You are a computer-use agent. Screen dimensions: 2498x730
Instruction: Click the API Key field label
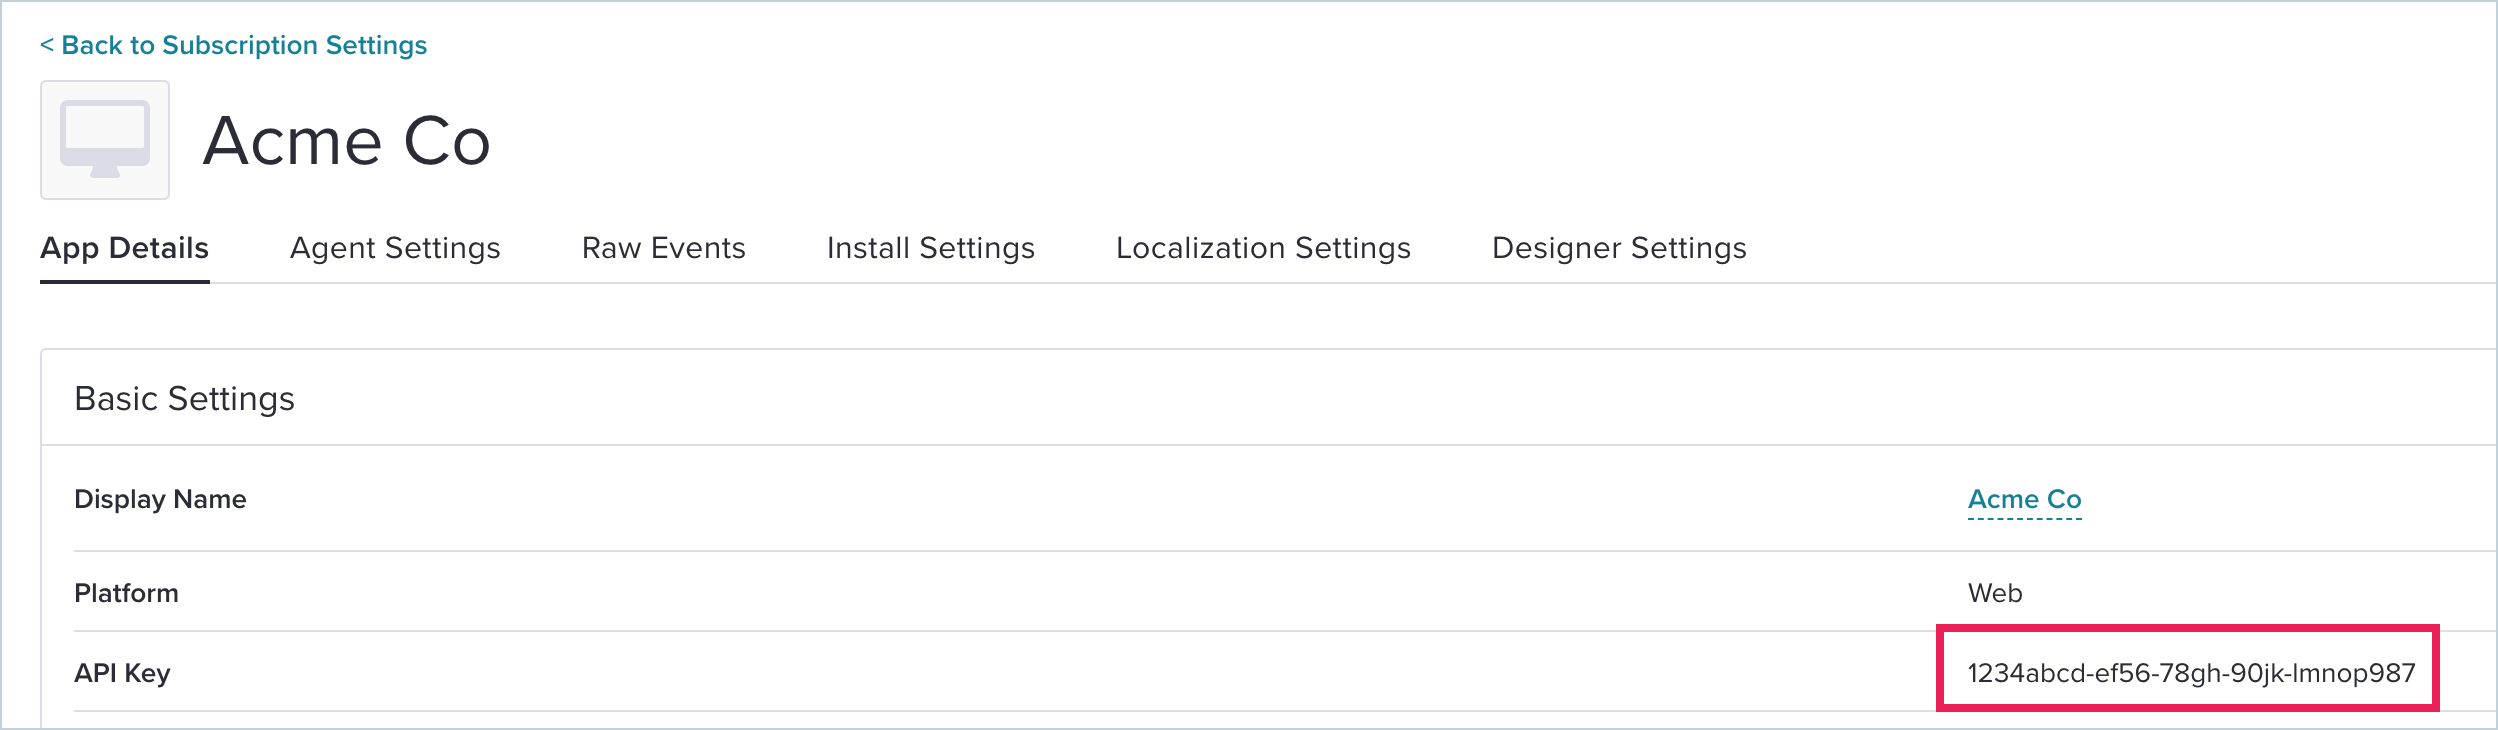(122, 673)
